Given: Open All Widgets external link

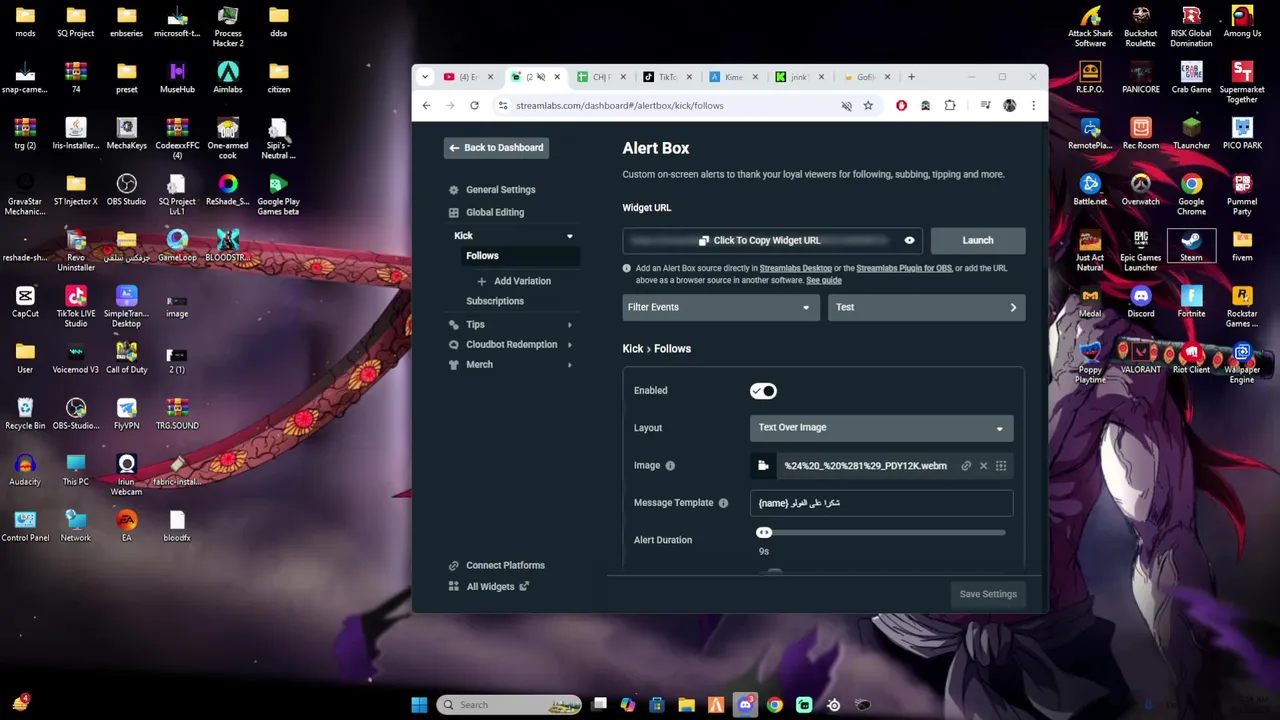Looking at the screenshot, I should click(x=488, y=587).
